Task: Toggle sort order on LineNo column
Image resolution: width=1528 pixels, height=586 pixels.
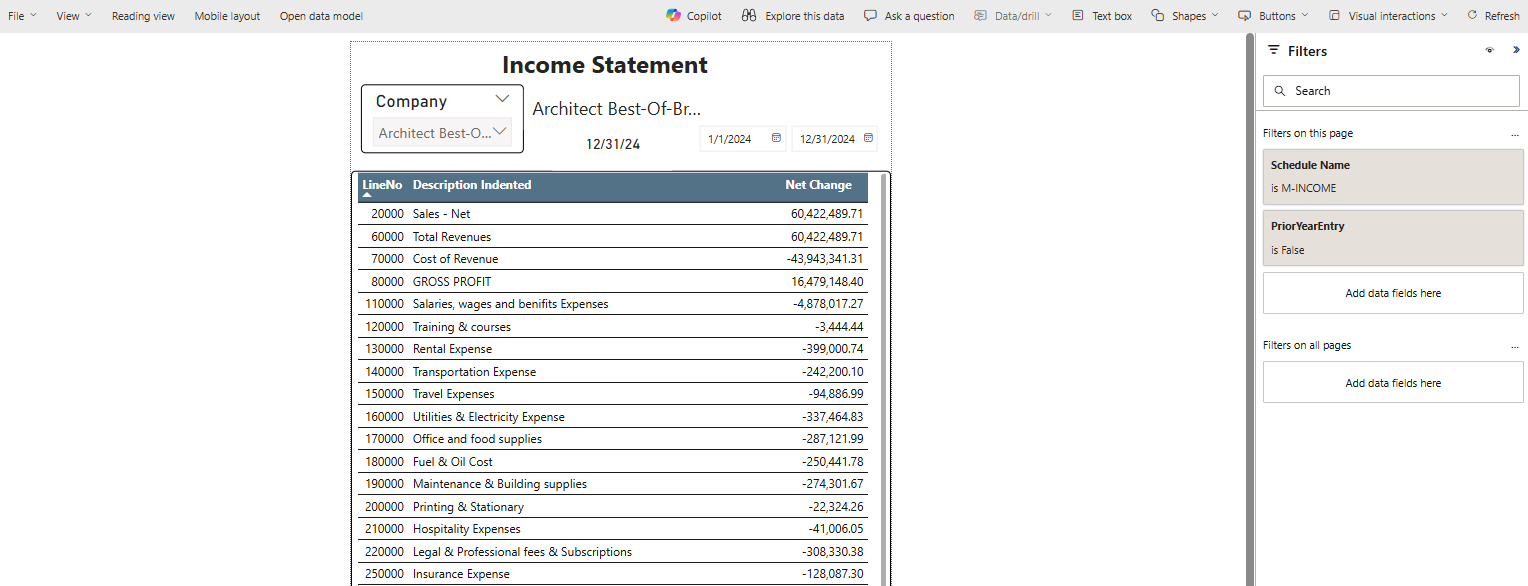Action: pyautogui.click(x=382, y=186)
